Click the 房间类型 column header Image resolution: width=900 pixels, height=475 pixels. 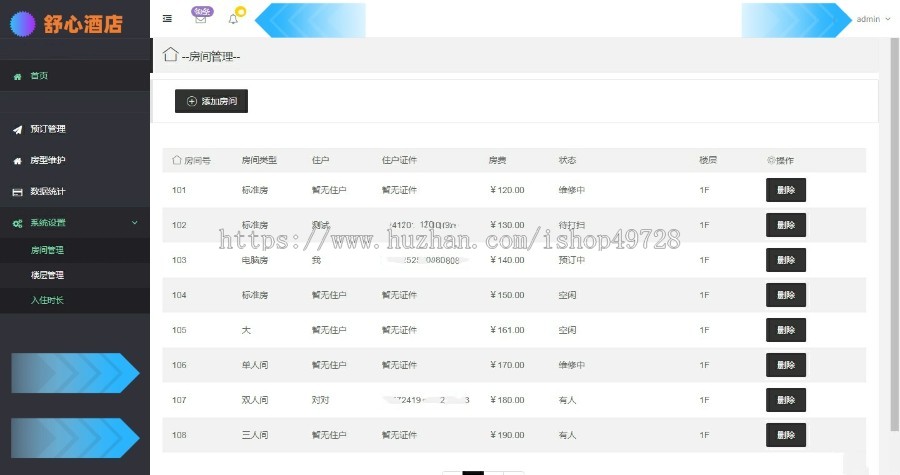(259, 160)
